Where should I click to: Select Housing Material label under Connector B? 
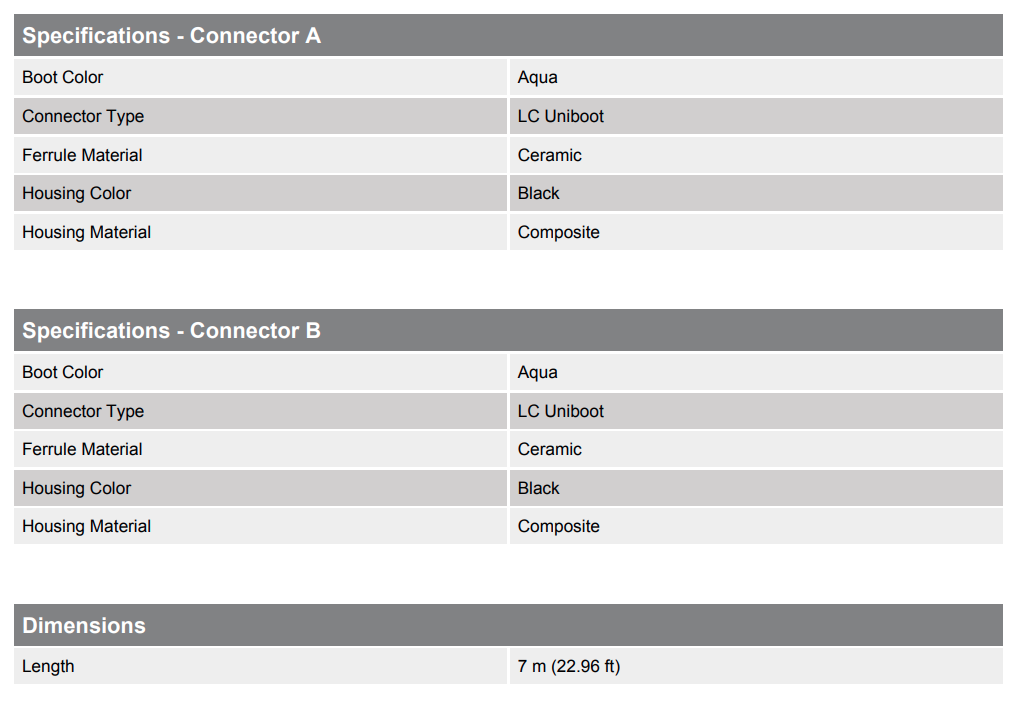click(x=87, y=526)
